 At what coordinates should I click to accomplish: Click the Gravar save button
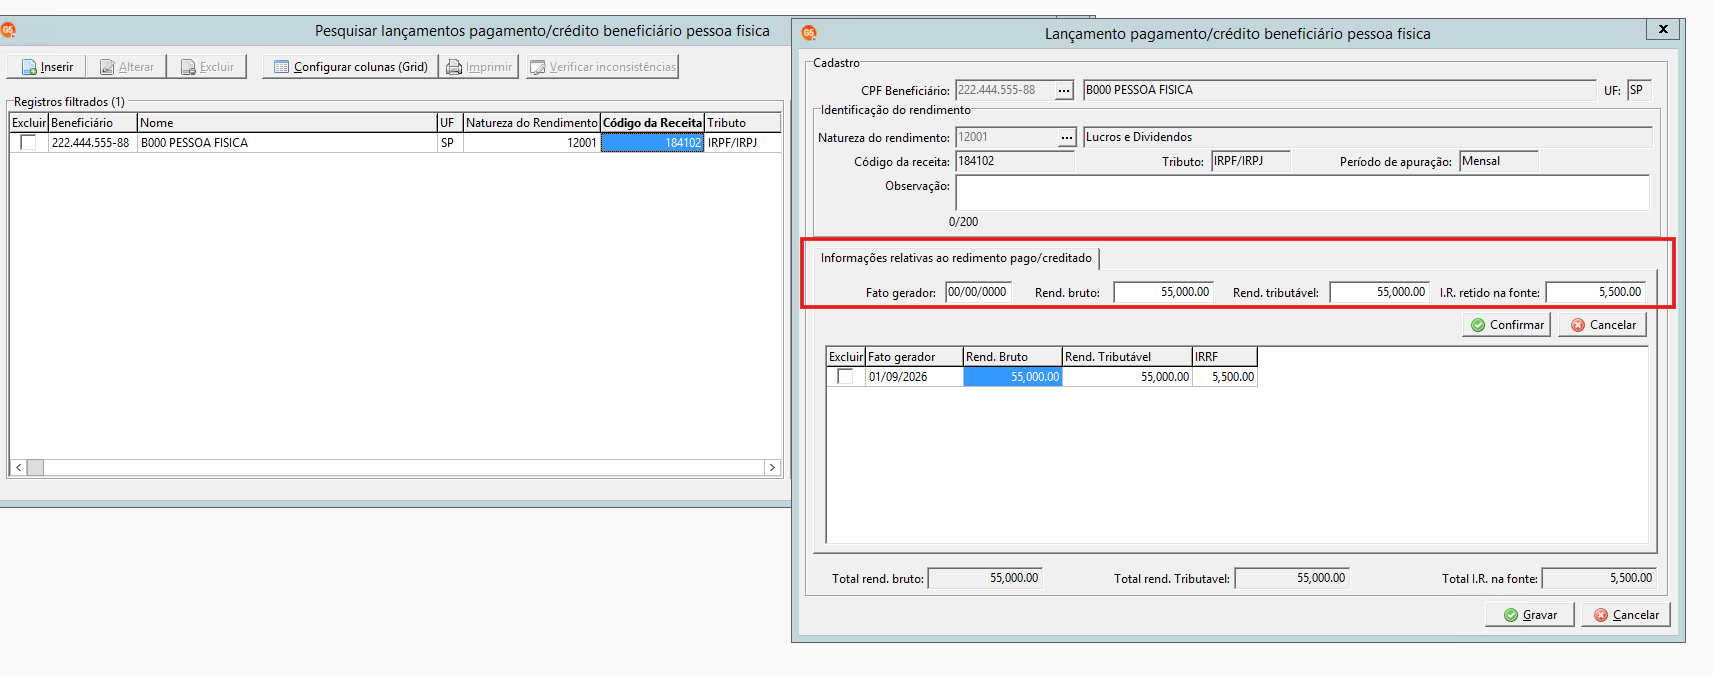point(1530,615)
